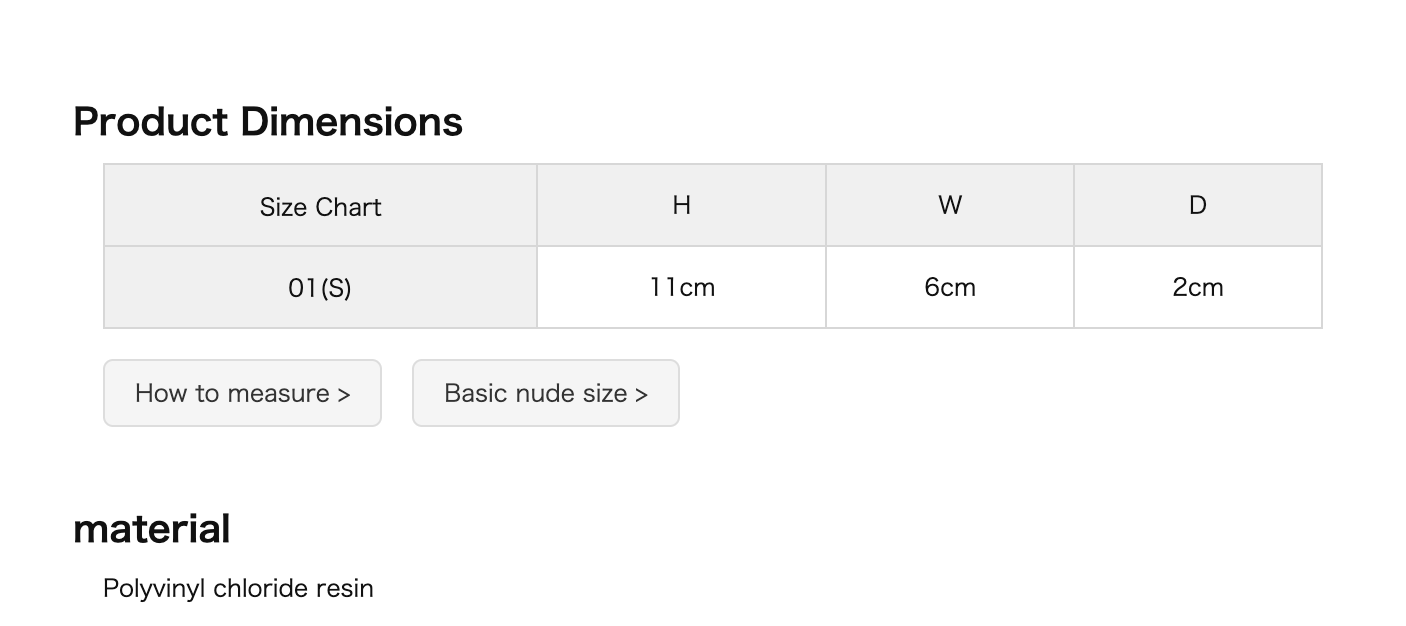Click the material heading
Viewport: 1406px width, 626px height.
pyautogui.click(x=152, y=528)
